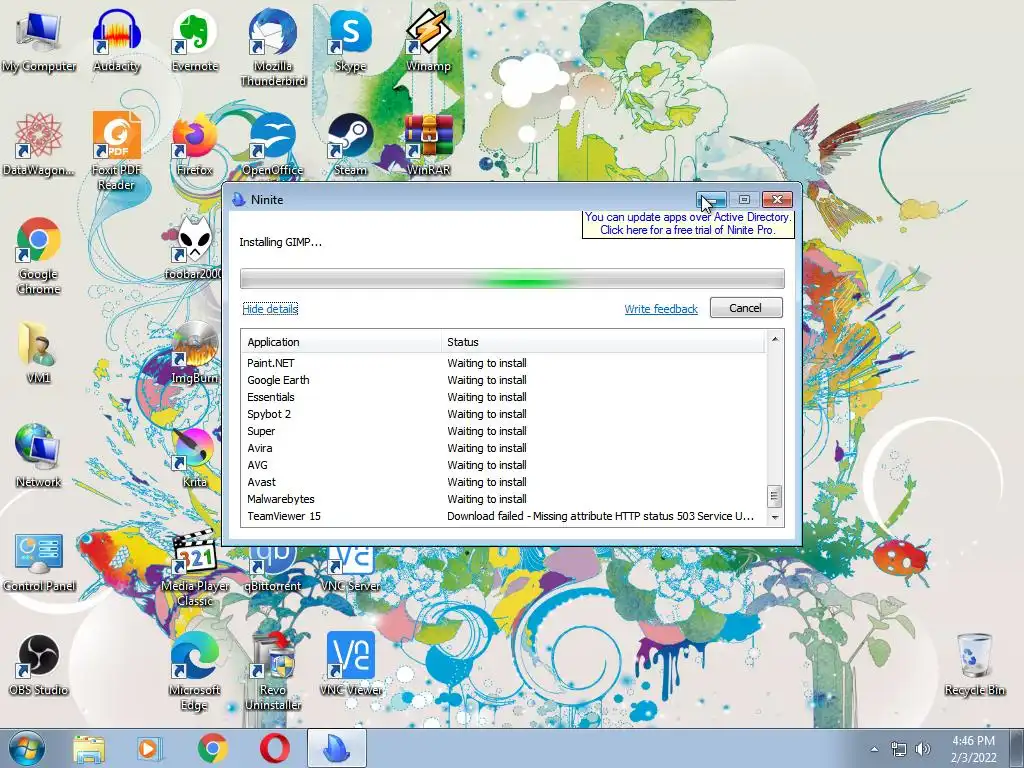Open the volume control tray icon
This screenshot has width=1024, height=768.
tap(922, 749)
